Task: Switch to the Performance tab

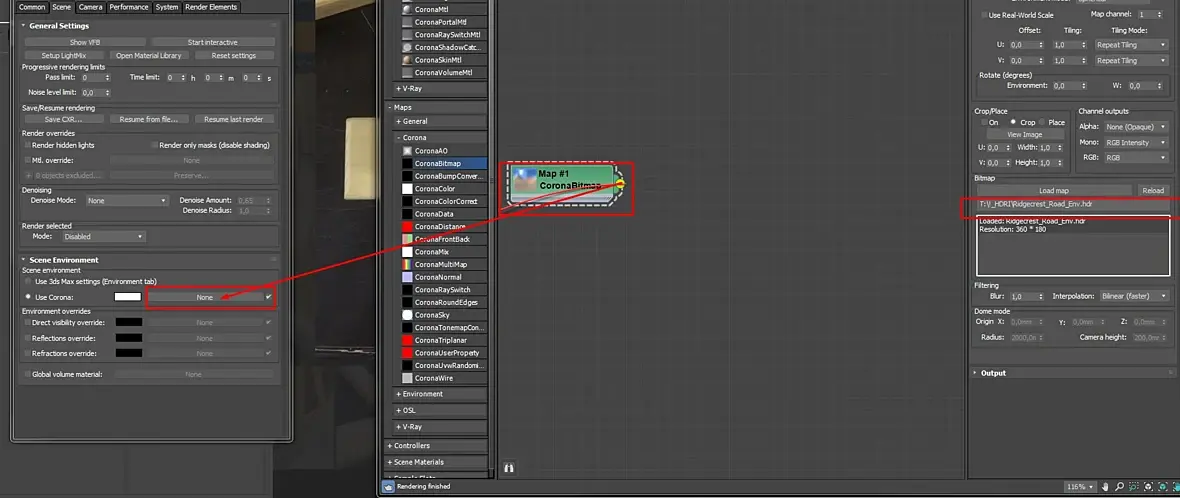Action: (x=129, y=7)
